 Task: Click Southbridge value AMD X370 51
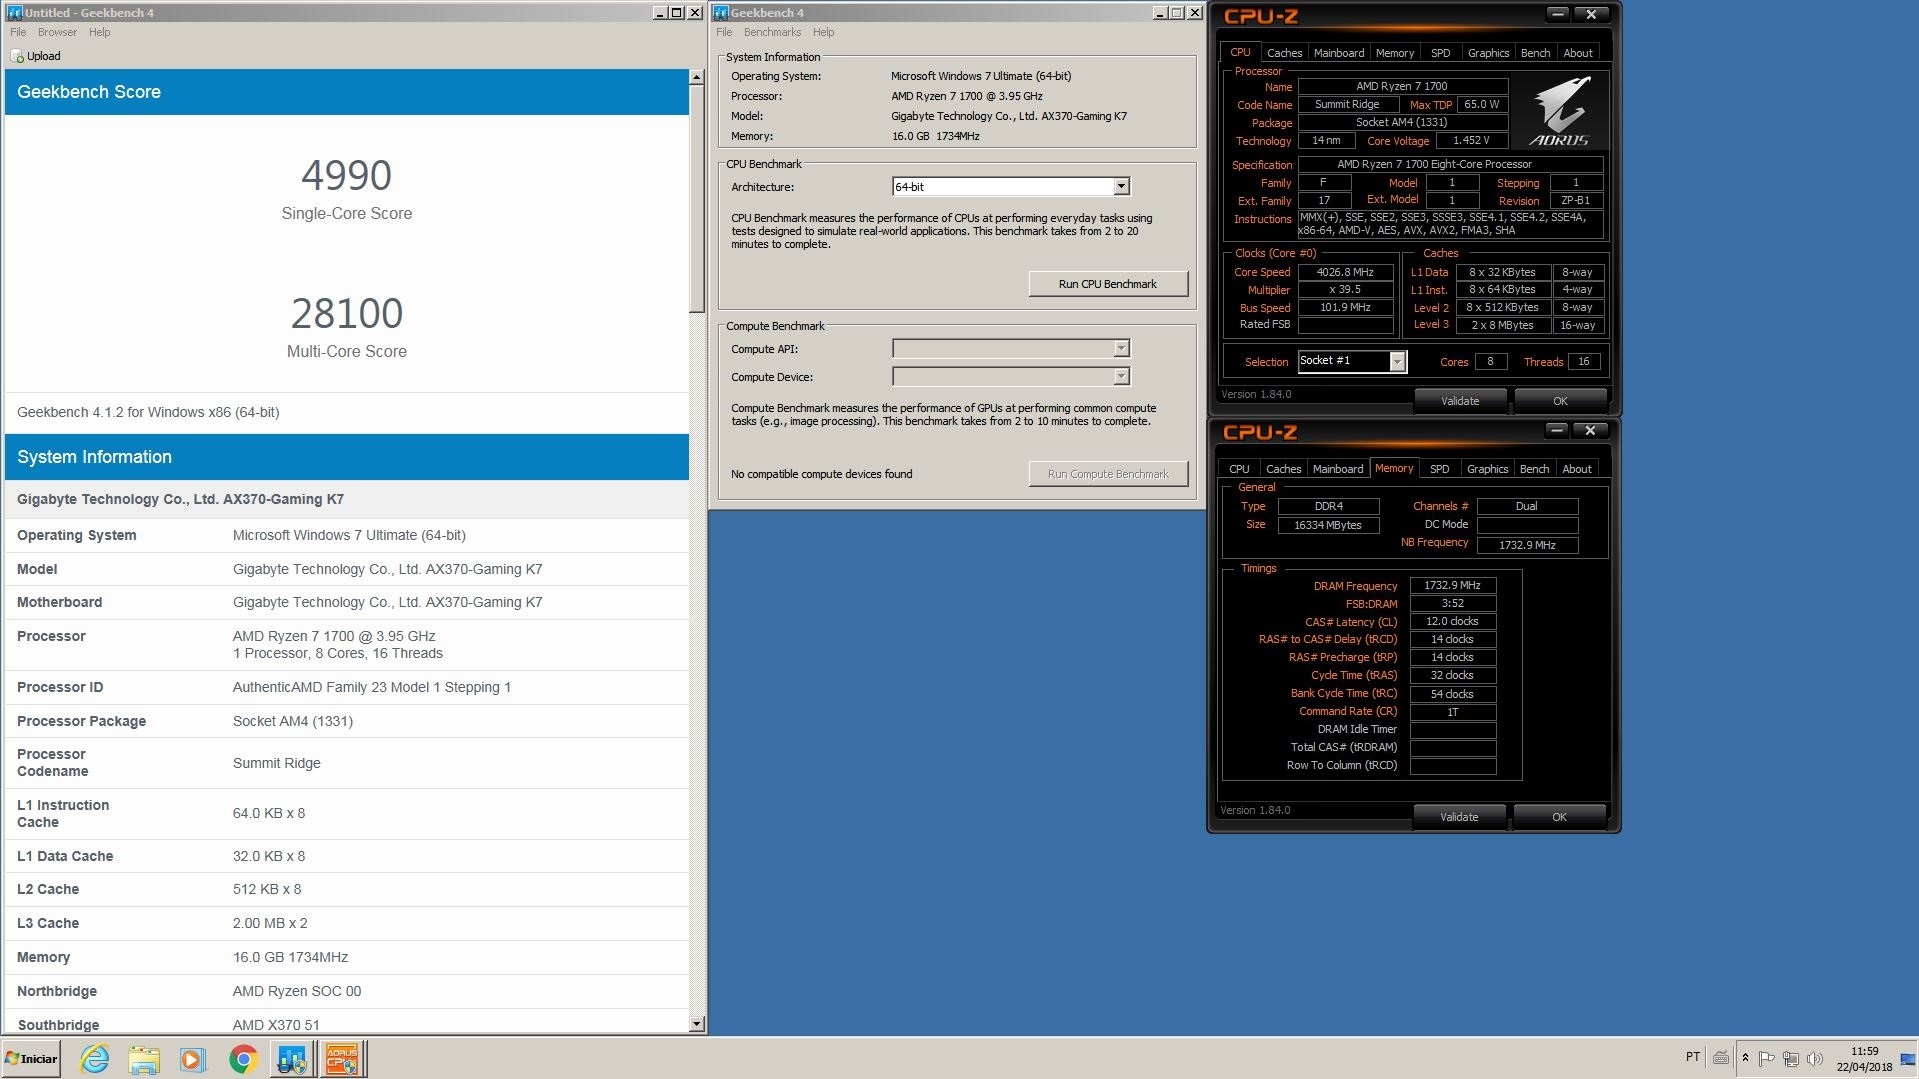276,1025
